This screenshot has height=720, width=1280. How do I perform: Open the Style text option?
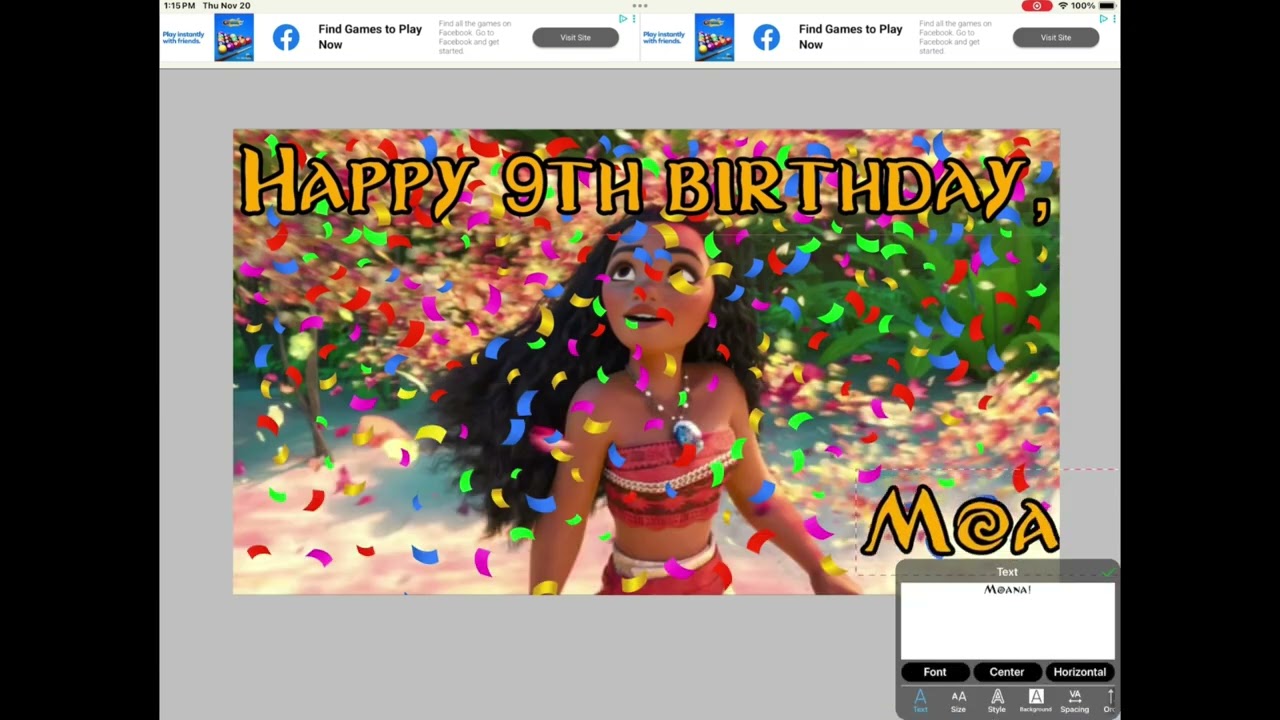(997, 701)
